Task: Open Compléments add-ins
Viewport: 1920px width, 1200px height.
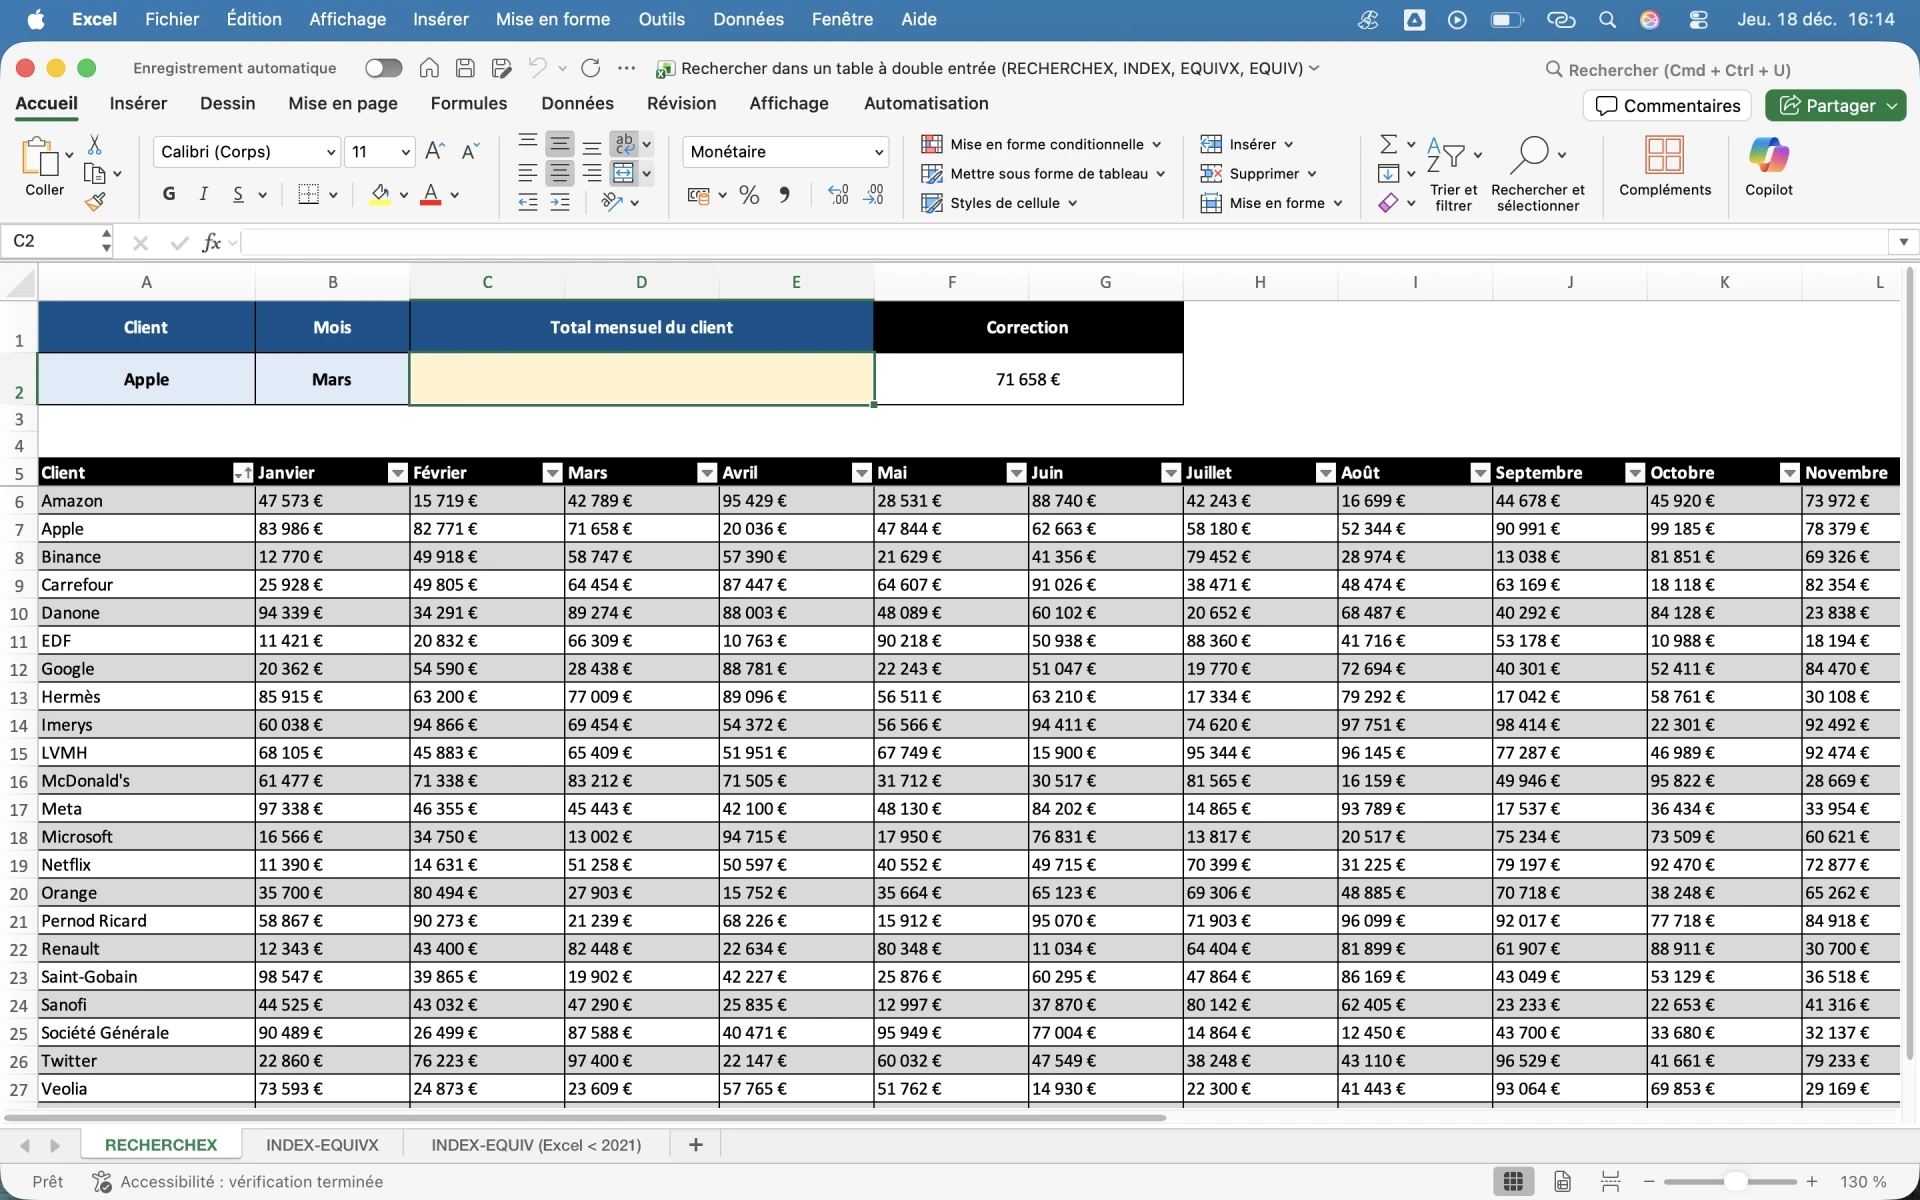Action: [x=1664, y=166]
